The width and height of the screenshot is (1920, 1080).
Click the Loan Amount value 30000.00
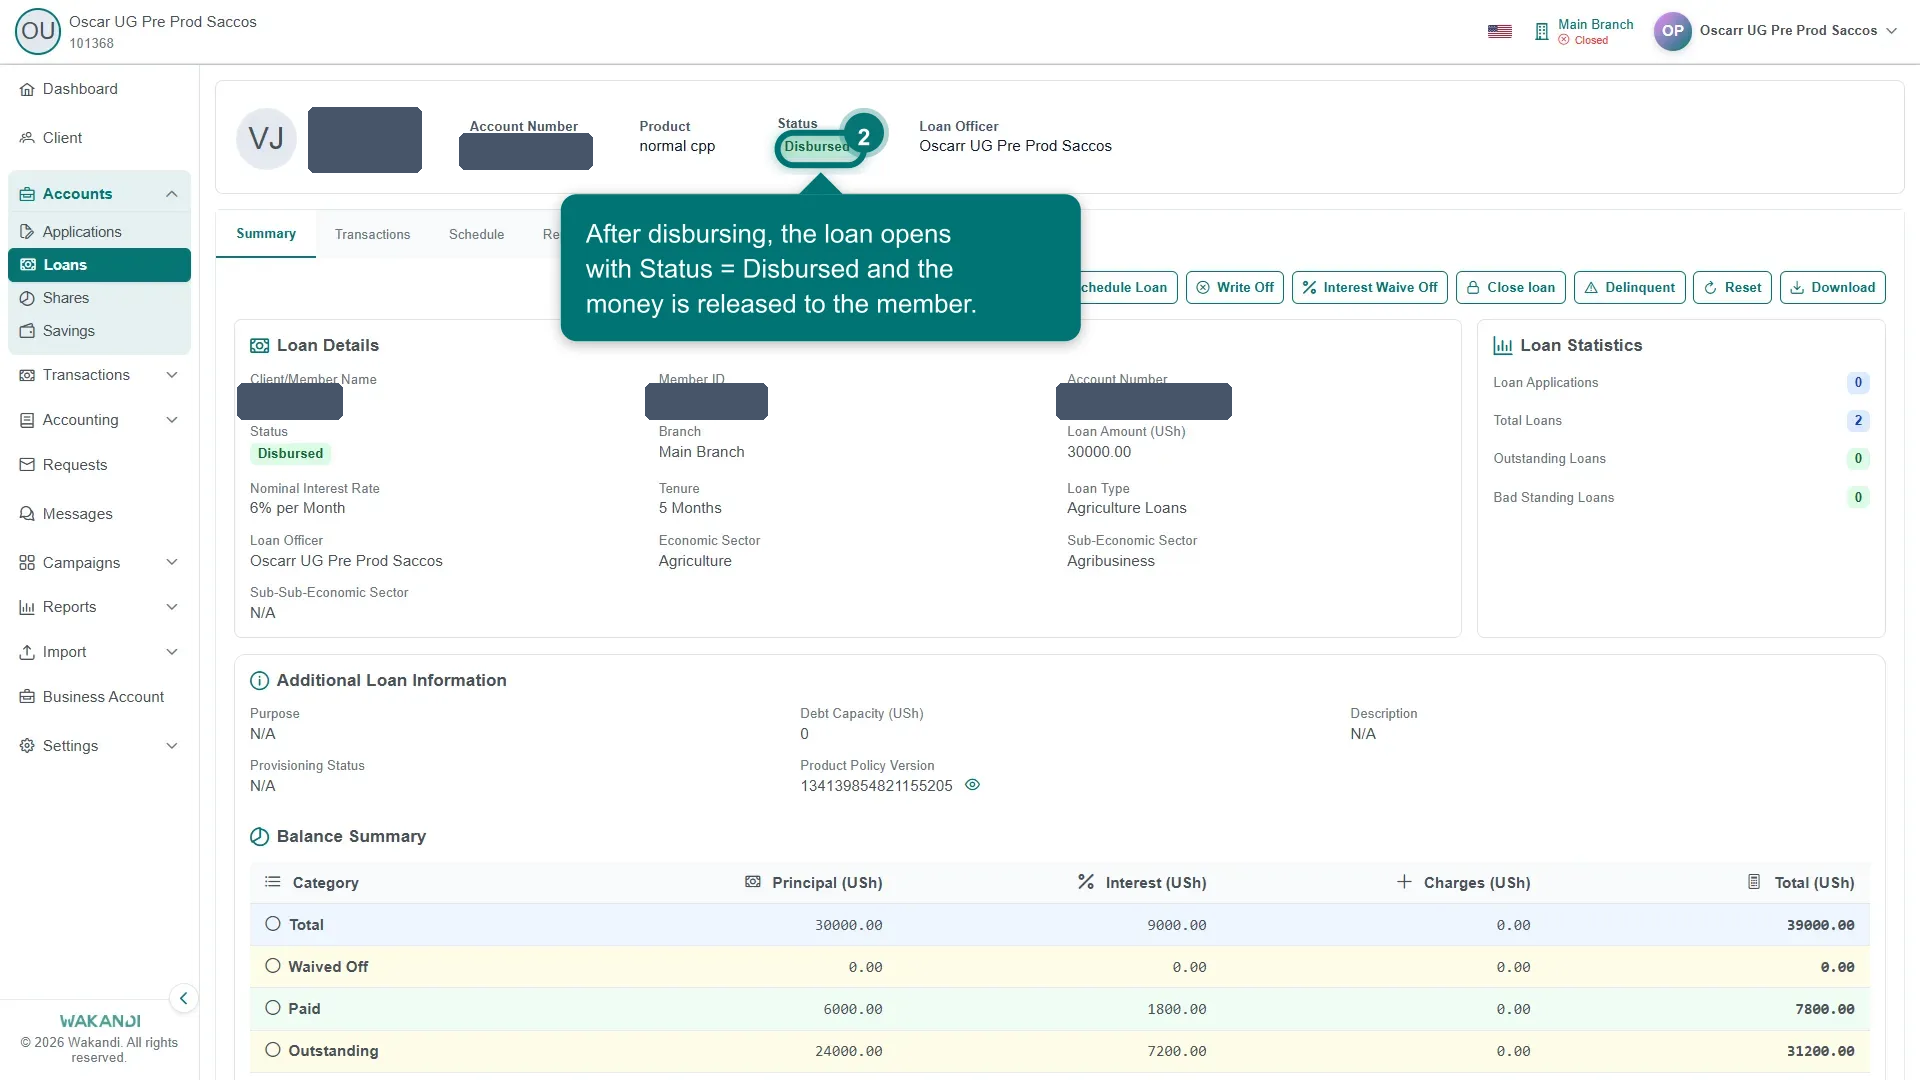1099,452
